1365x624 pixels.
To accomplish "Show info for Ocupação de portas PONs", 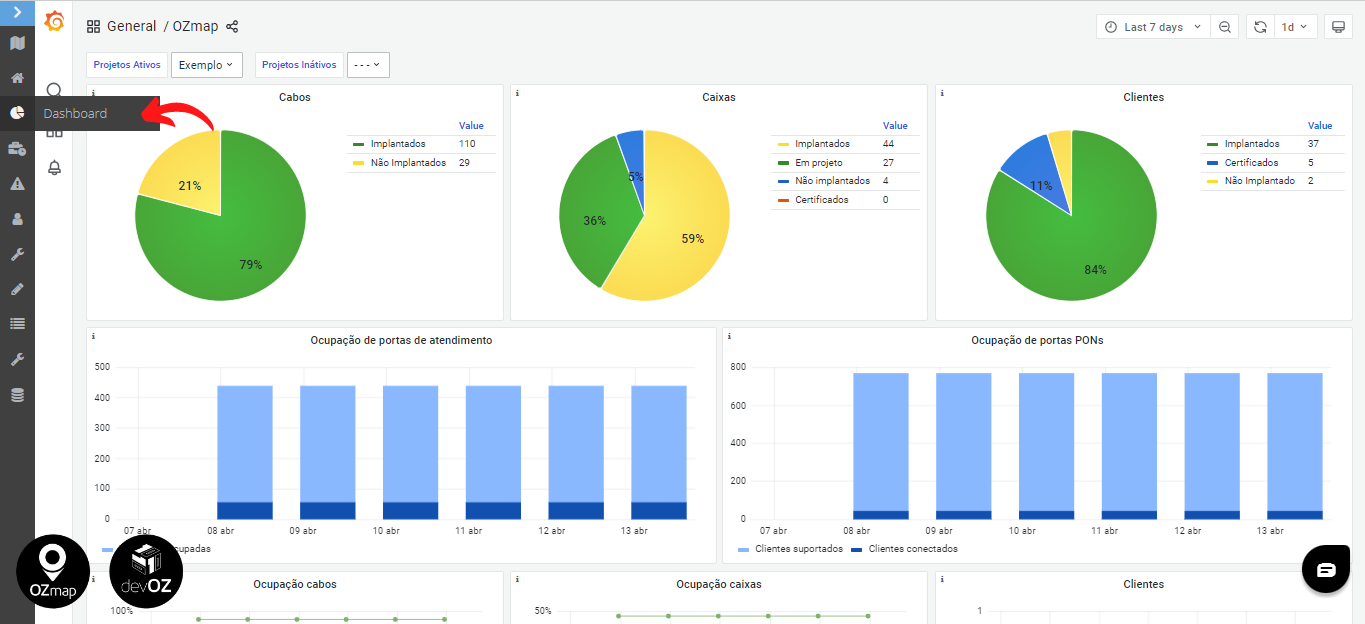I will tap(729, 336).
